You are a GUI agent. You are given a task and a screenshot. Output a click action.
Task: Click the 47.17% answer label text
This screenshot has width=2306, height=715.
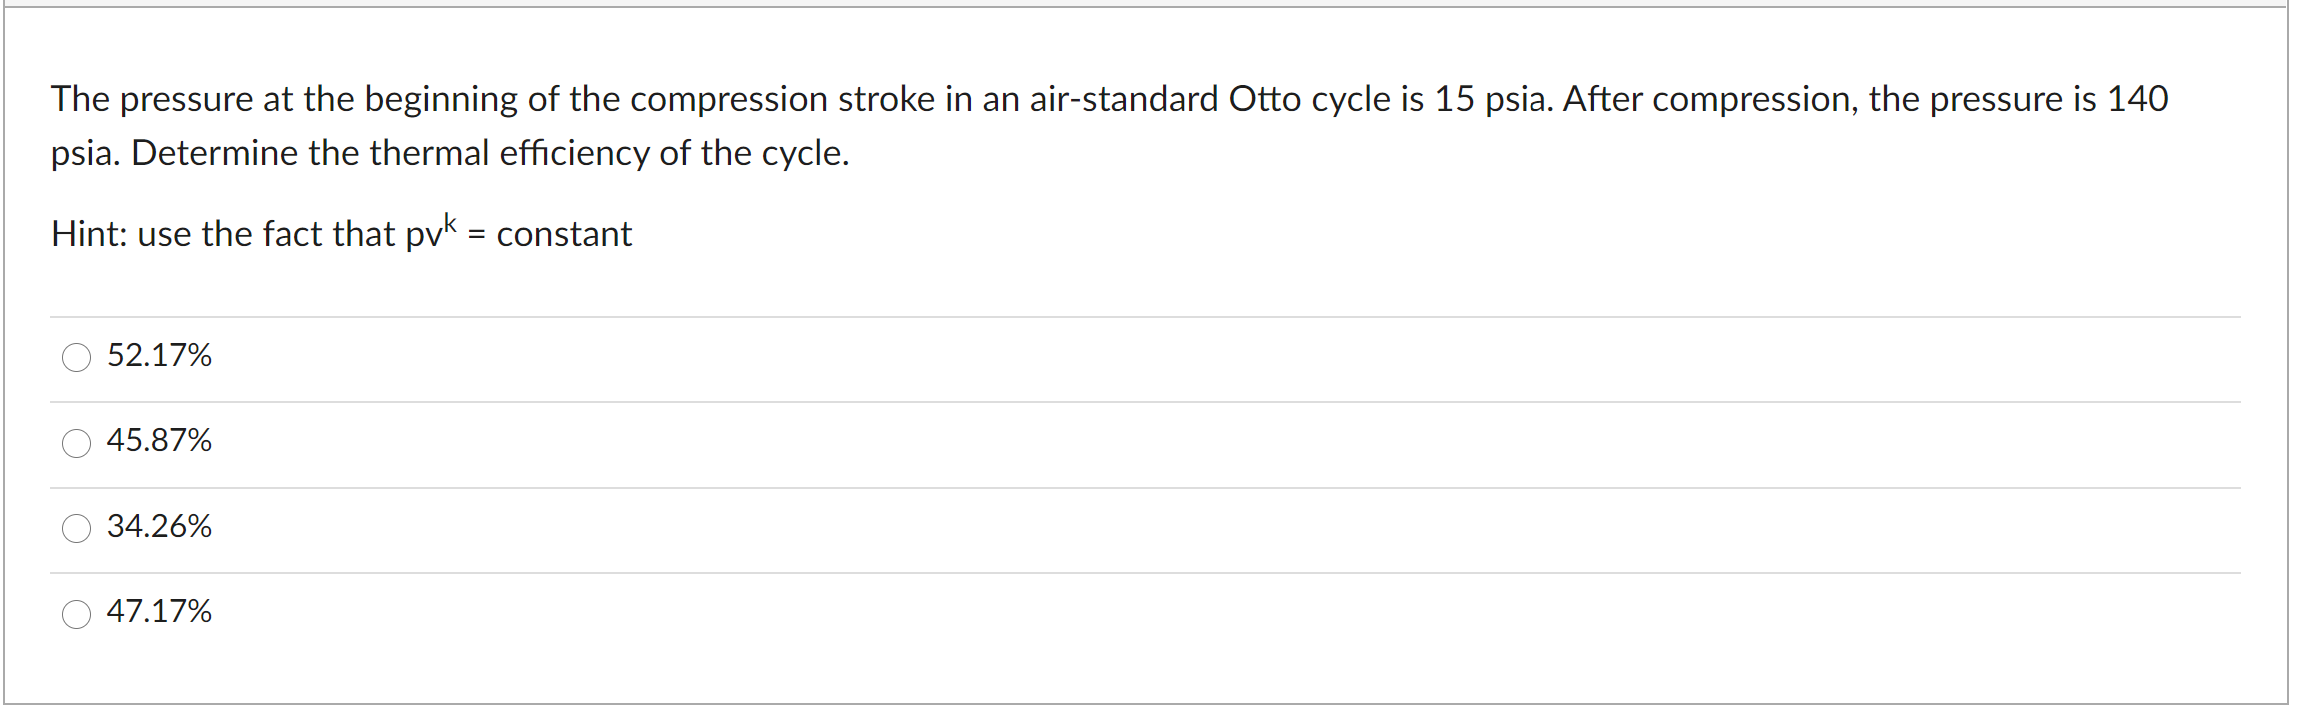[158, 612]
